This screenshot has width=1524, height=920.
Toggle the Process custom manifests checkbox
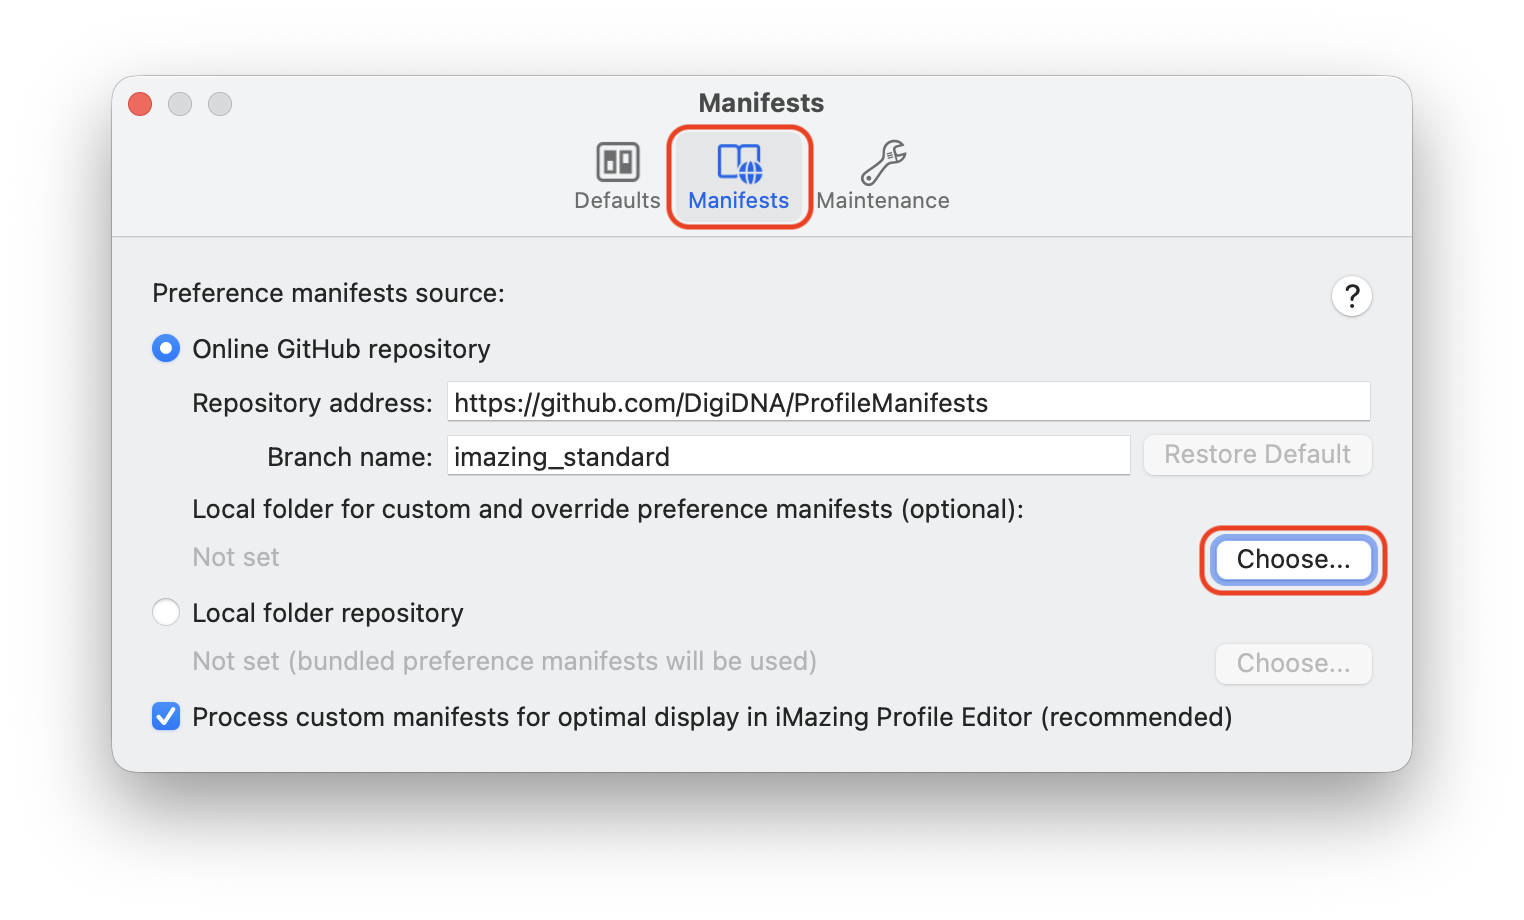tap(166, 717)
